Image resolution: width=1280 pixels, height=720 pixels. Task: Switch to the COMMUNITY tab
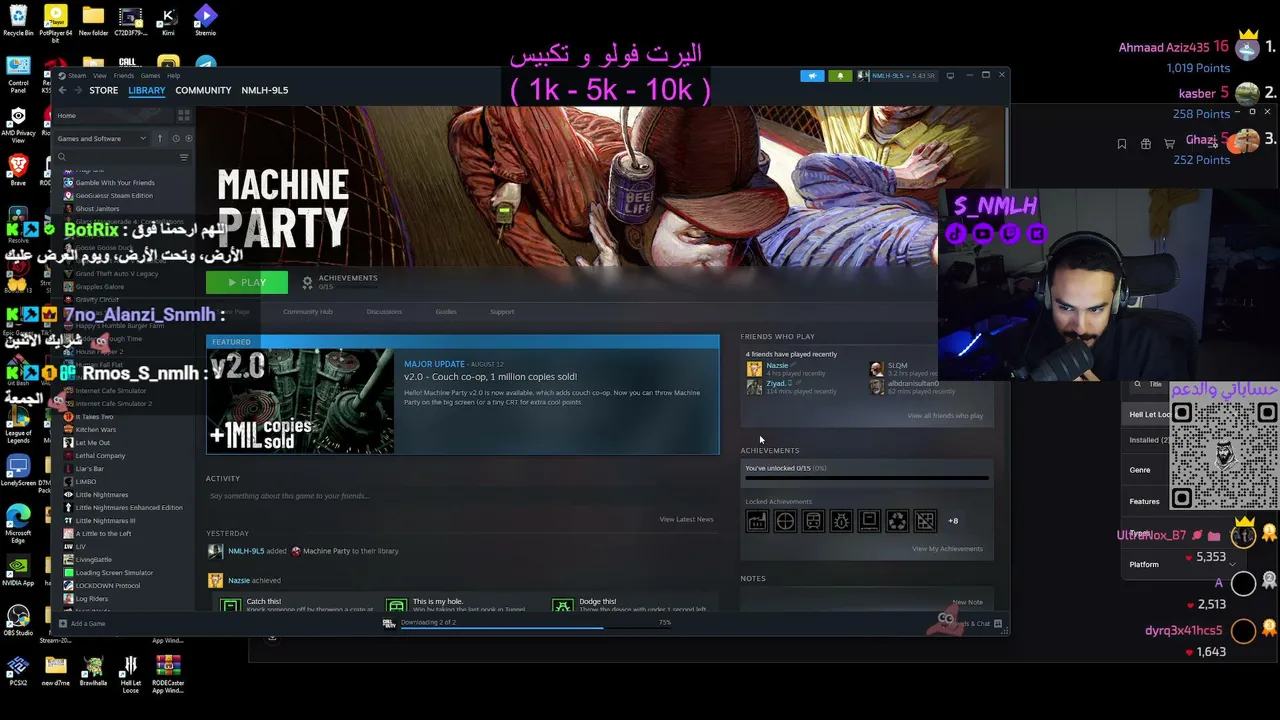203,90
